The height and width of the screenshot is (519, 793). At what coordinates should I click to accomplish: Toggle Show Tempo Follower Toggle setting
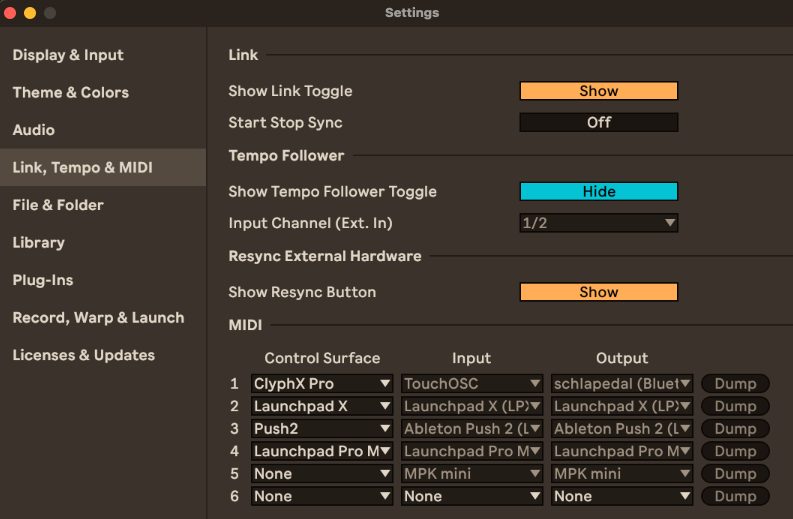click(x=598, y=192)
